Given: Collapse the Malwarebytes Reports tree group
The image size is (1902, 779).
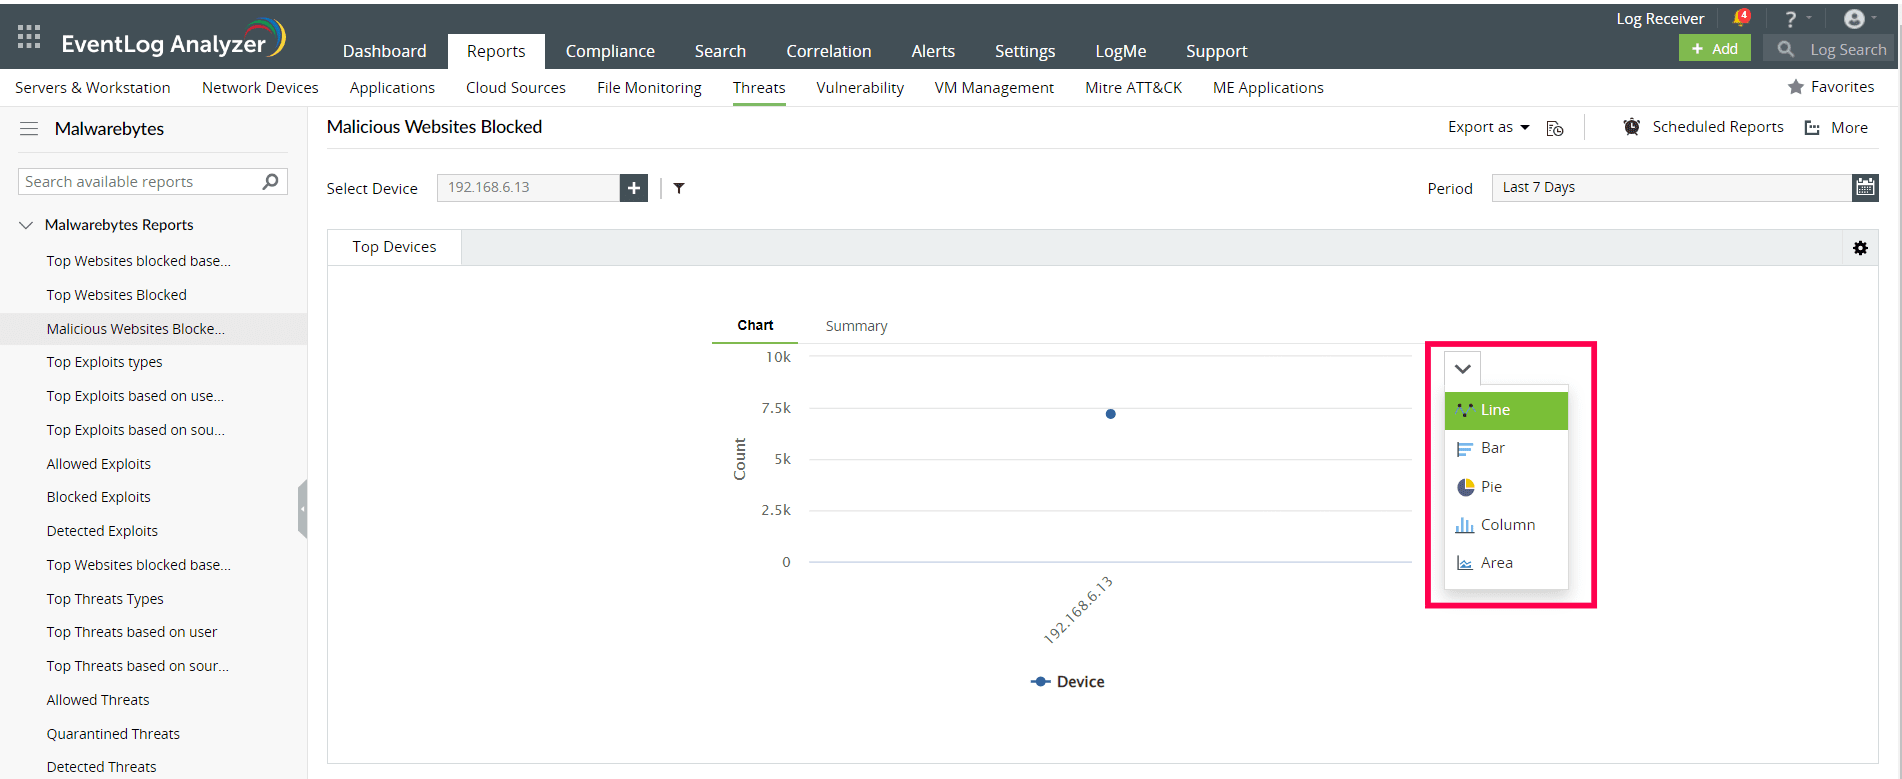Looking at the screenshot, I should (x=26, y=225).
